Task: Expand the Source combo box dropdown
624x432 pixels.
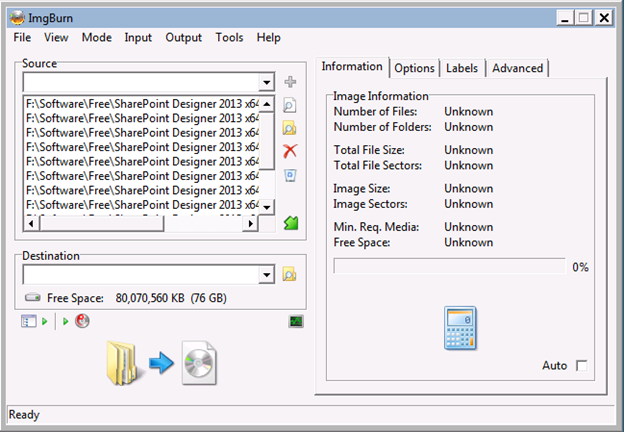Action: pyautogui.click(x=266, y=82)
